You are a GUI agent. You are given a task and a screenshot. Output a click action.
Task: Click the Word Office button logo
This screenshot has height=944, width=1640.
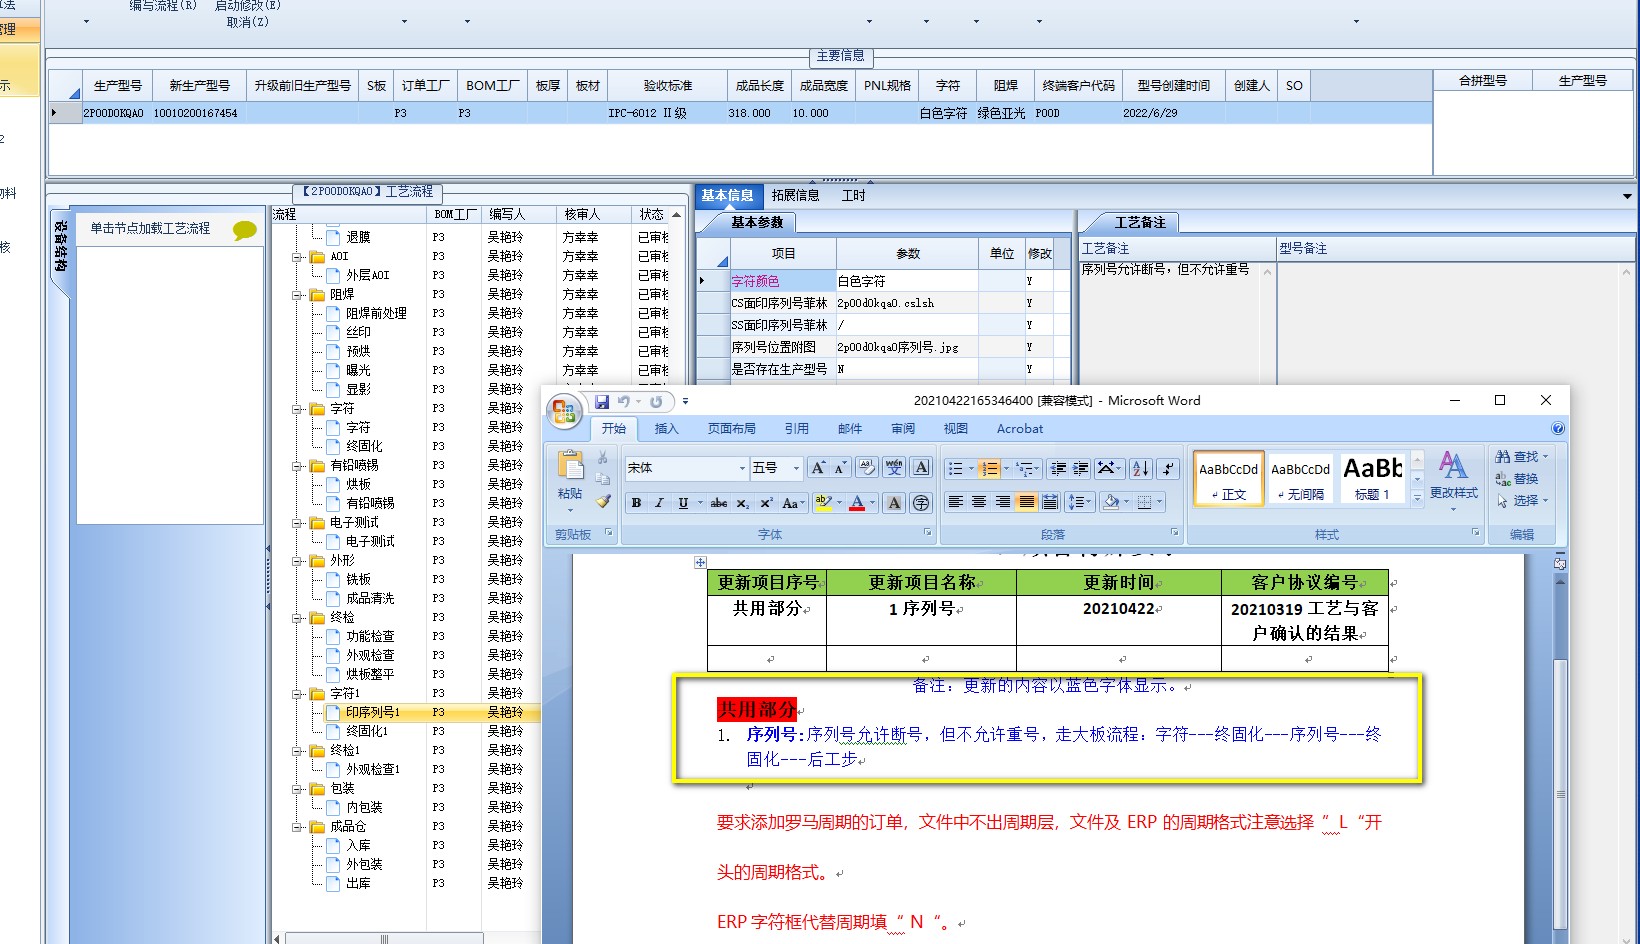click(x=565, y=411)
